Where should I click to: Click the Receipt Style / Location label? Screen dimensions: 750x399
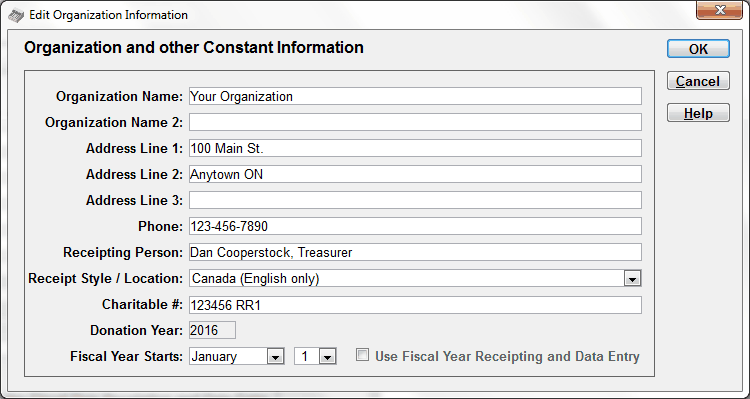point(105,278)
